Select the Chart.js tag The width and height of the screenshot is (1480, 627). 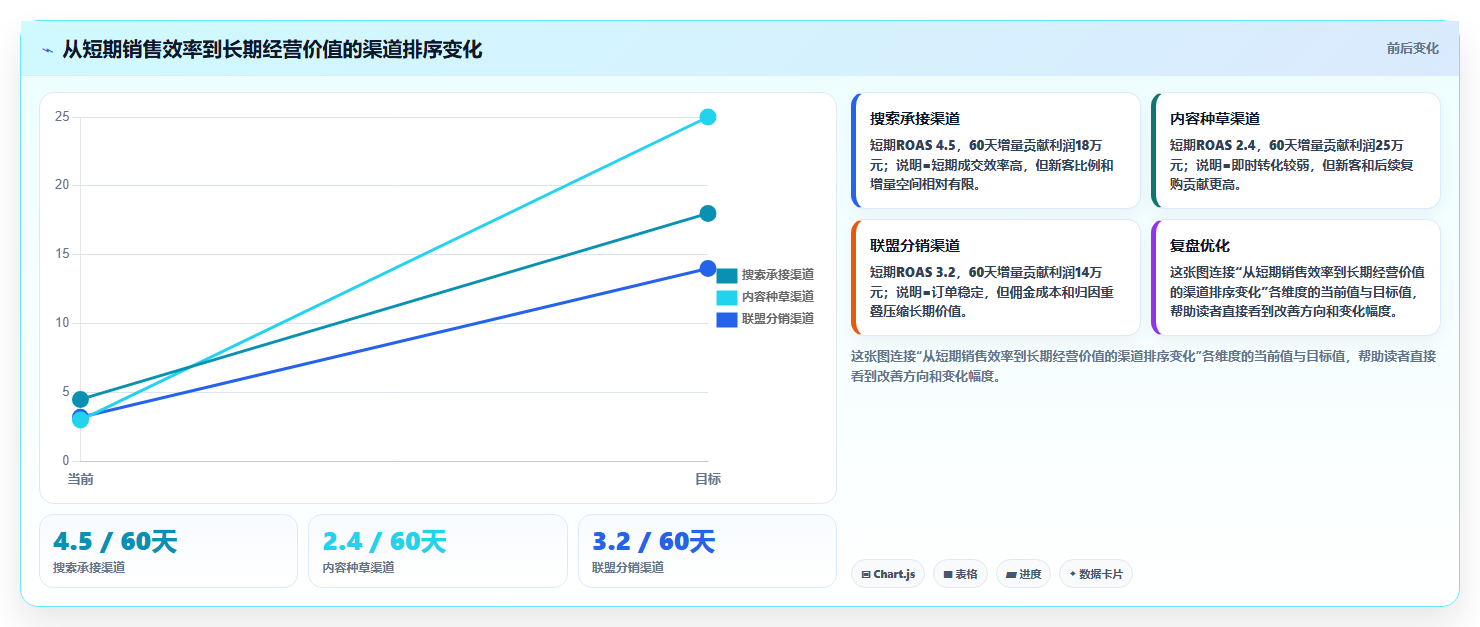888,574
